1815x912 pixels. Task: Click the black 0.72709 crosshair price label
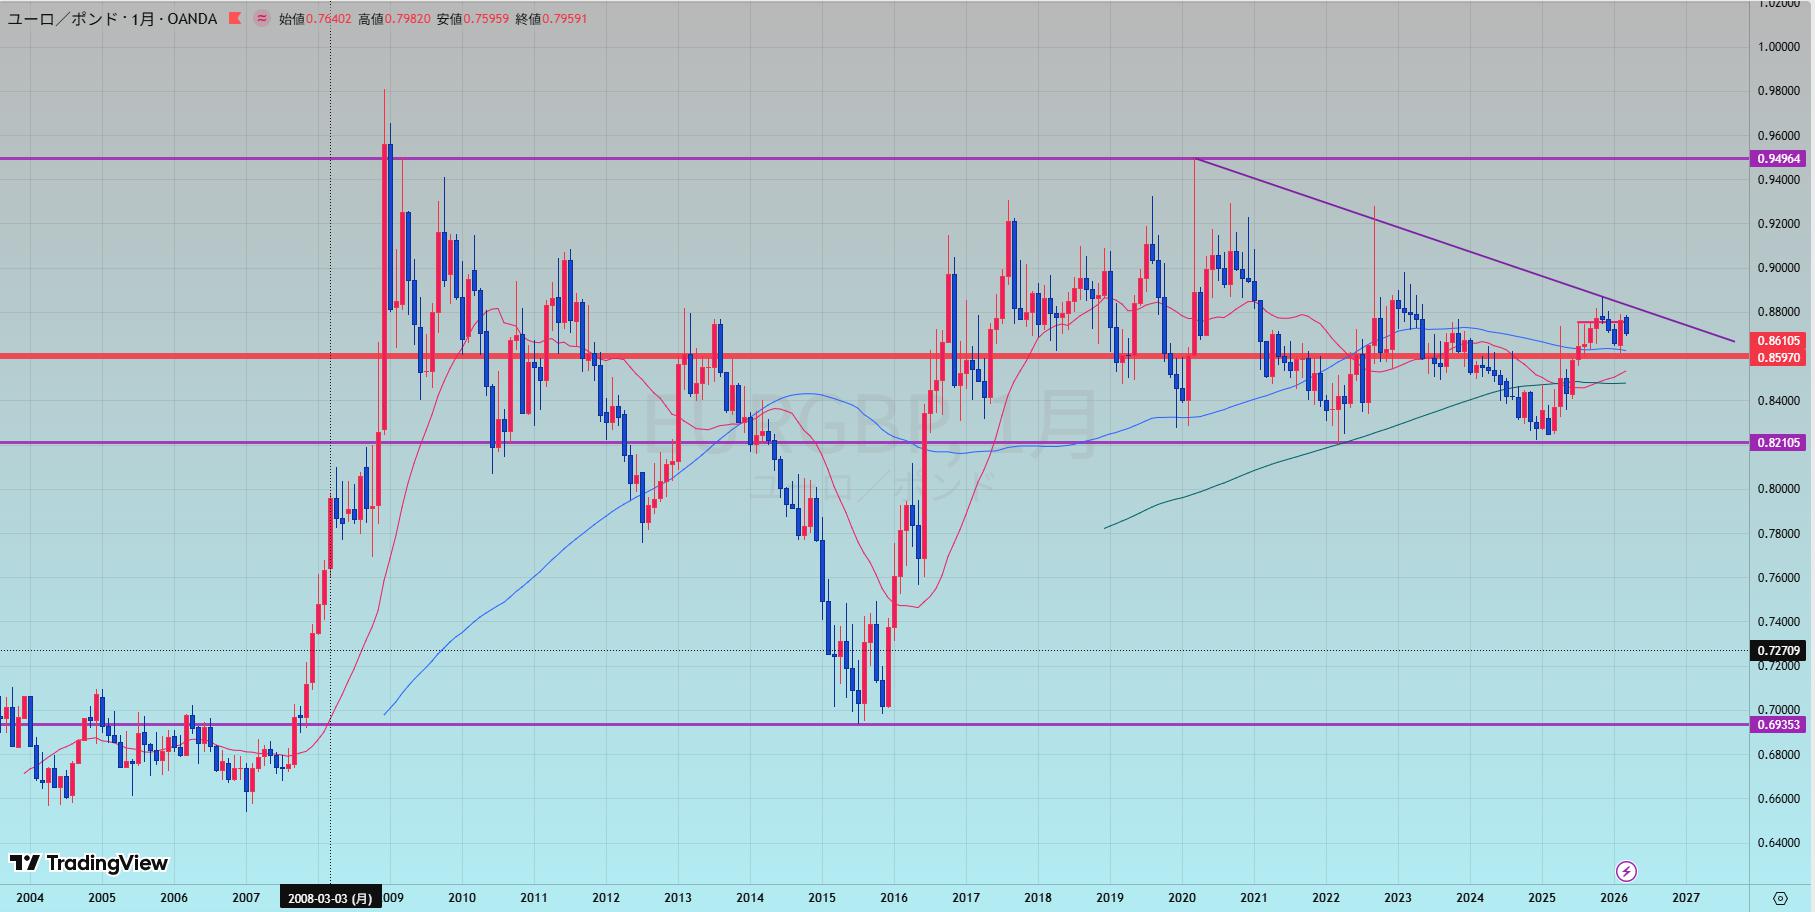pos(1779,651)
